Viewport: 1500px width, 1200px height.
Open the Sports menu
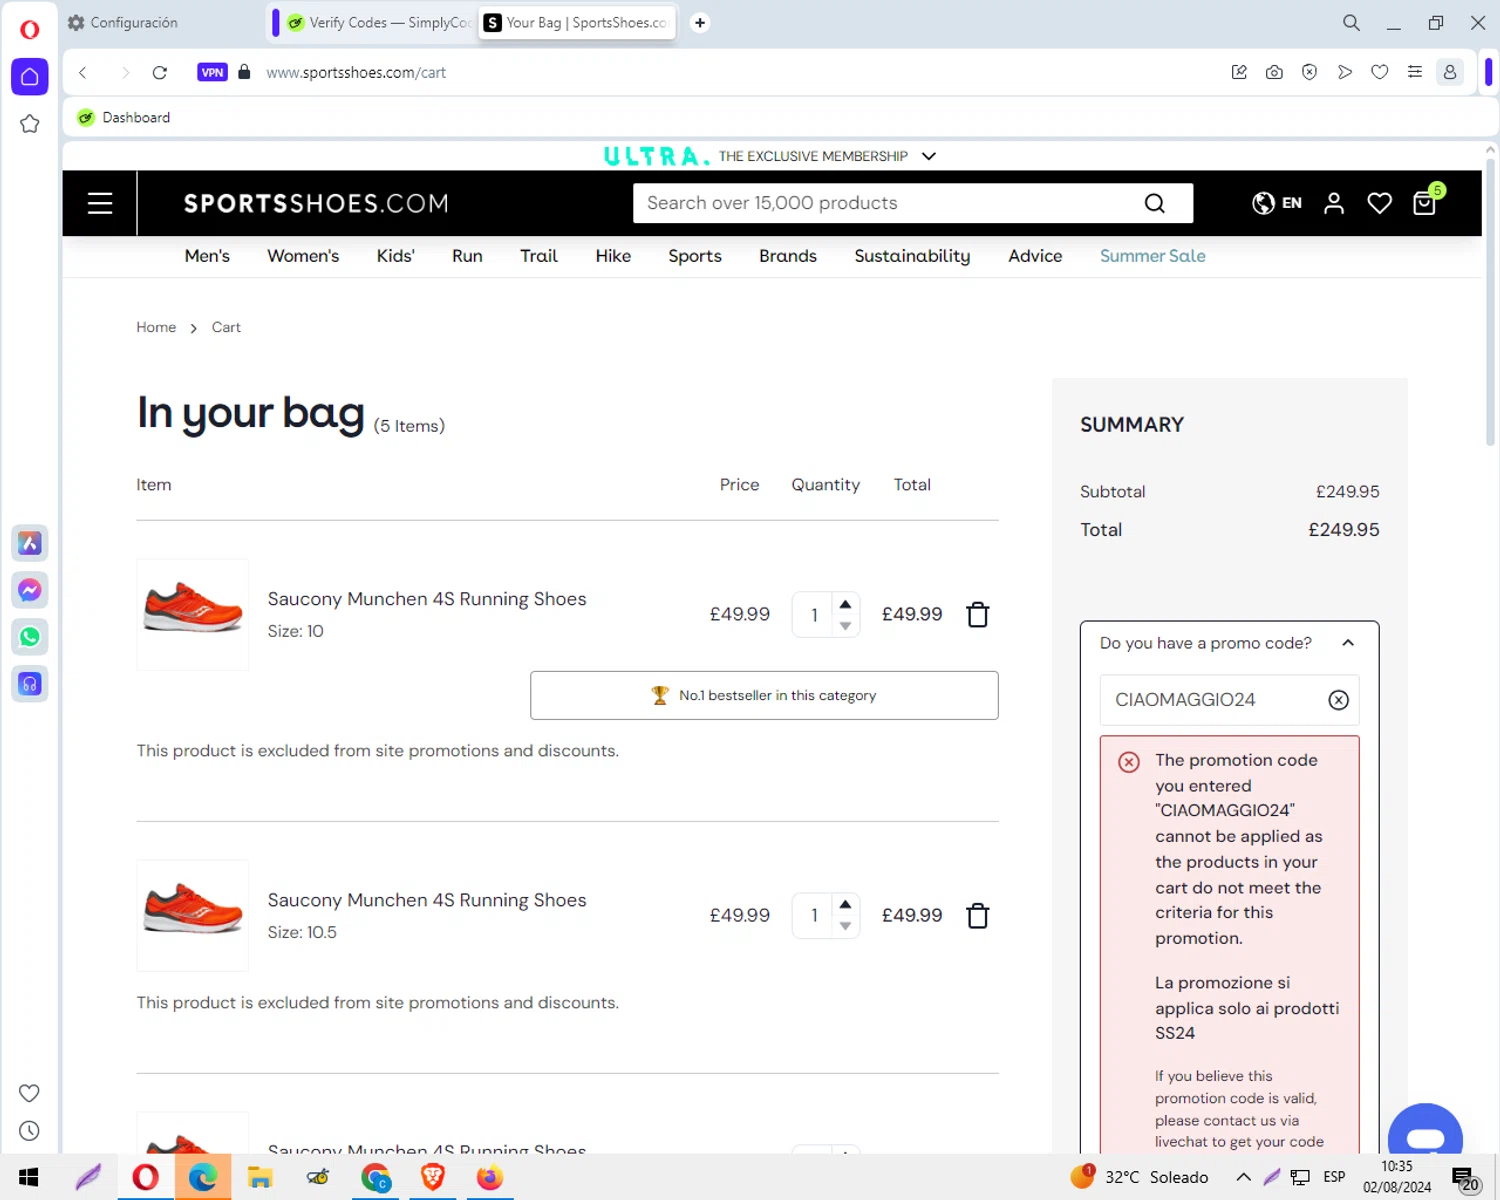coord(695,256)
